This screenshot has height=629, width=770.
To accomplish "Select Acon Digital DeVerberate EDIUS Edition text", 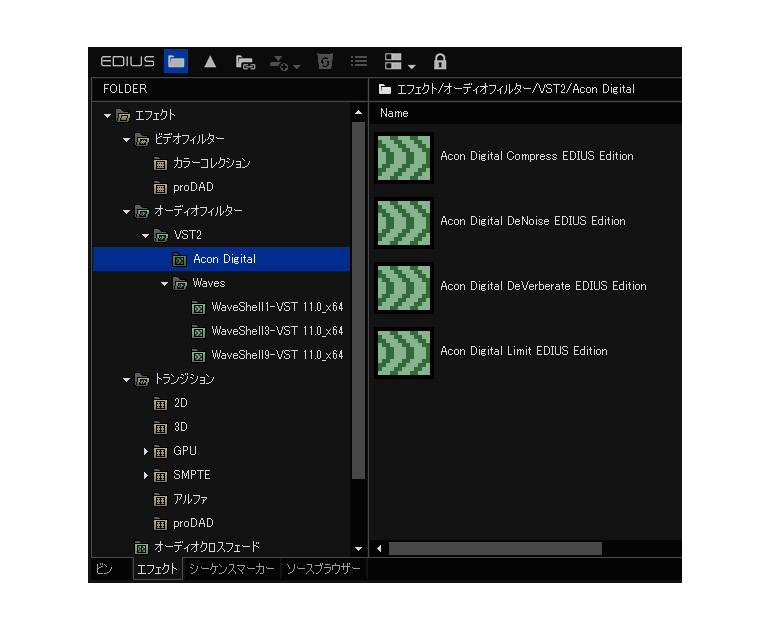I will tap(543, 286).
